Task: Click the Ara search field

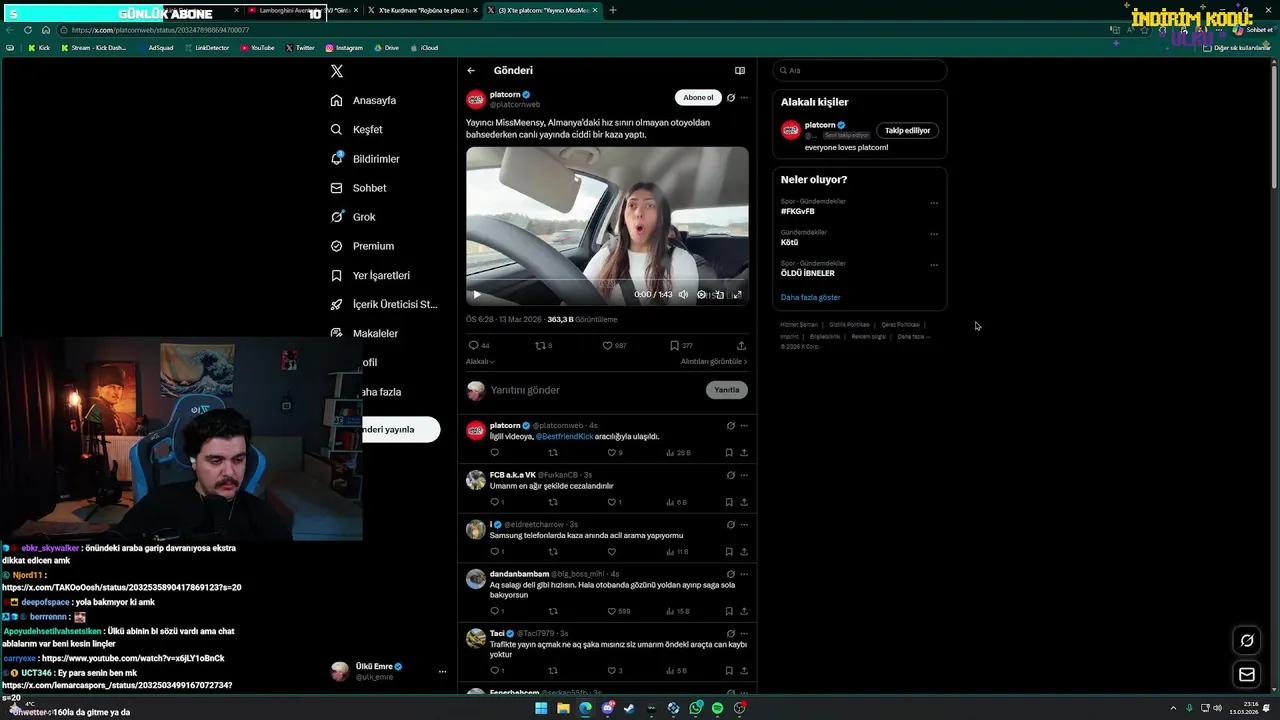Action: [x=860, y=71]
